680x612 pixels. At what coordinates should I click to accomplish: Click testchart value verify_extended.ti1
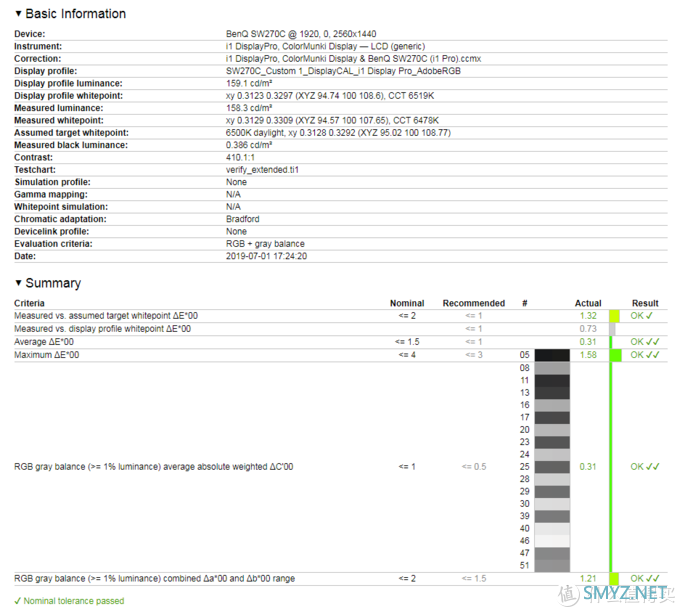262,170
